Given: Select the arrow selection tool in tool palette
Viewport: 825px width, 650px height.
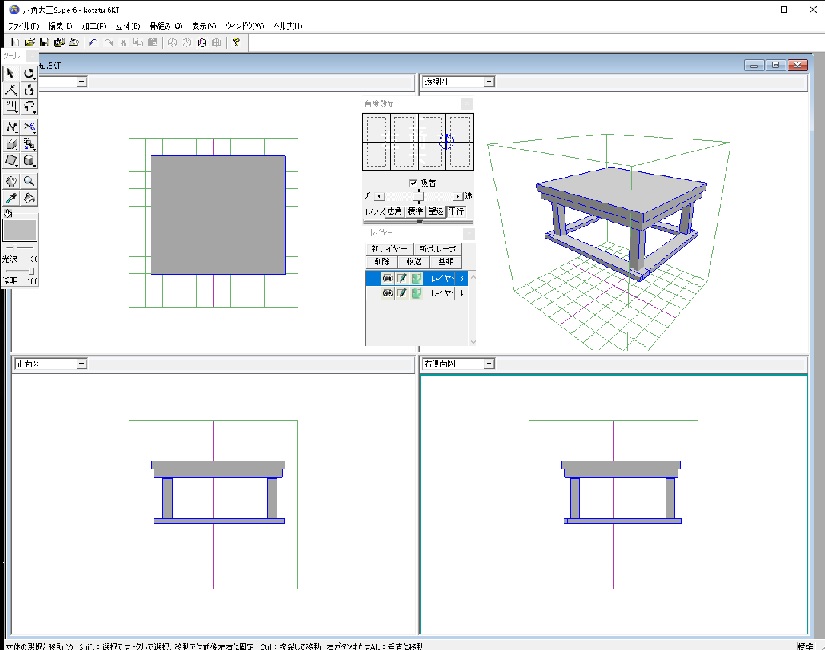Looking at the screenshot, I should tap(11, 73).
